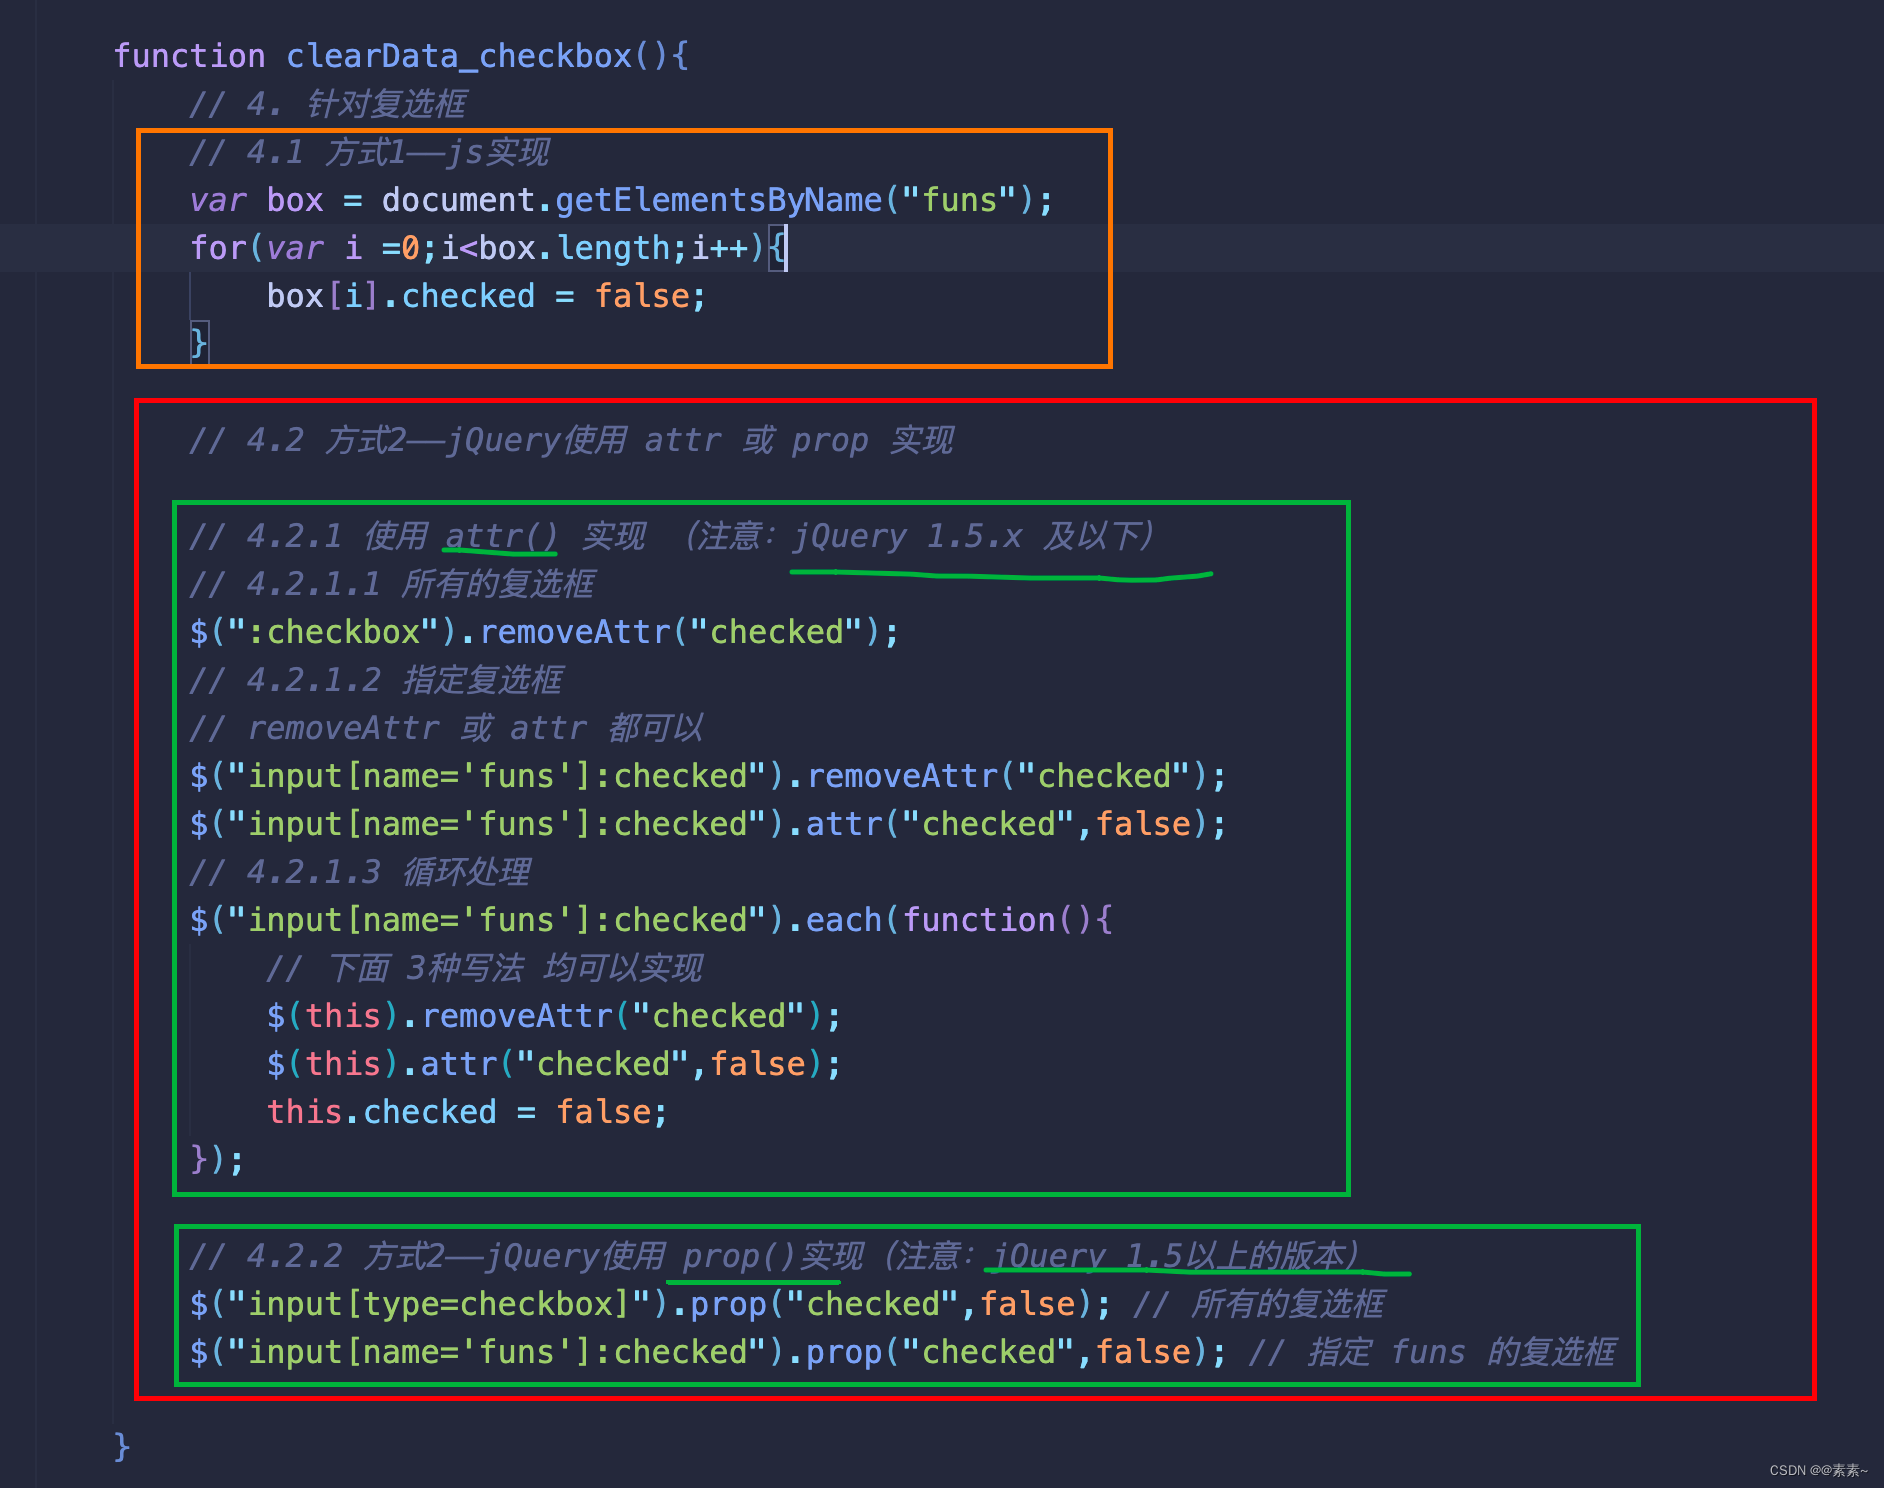The image size is (1884, 1488).
Task: Click the line 'box[i].checked = false;'
Action: 486,296
